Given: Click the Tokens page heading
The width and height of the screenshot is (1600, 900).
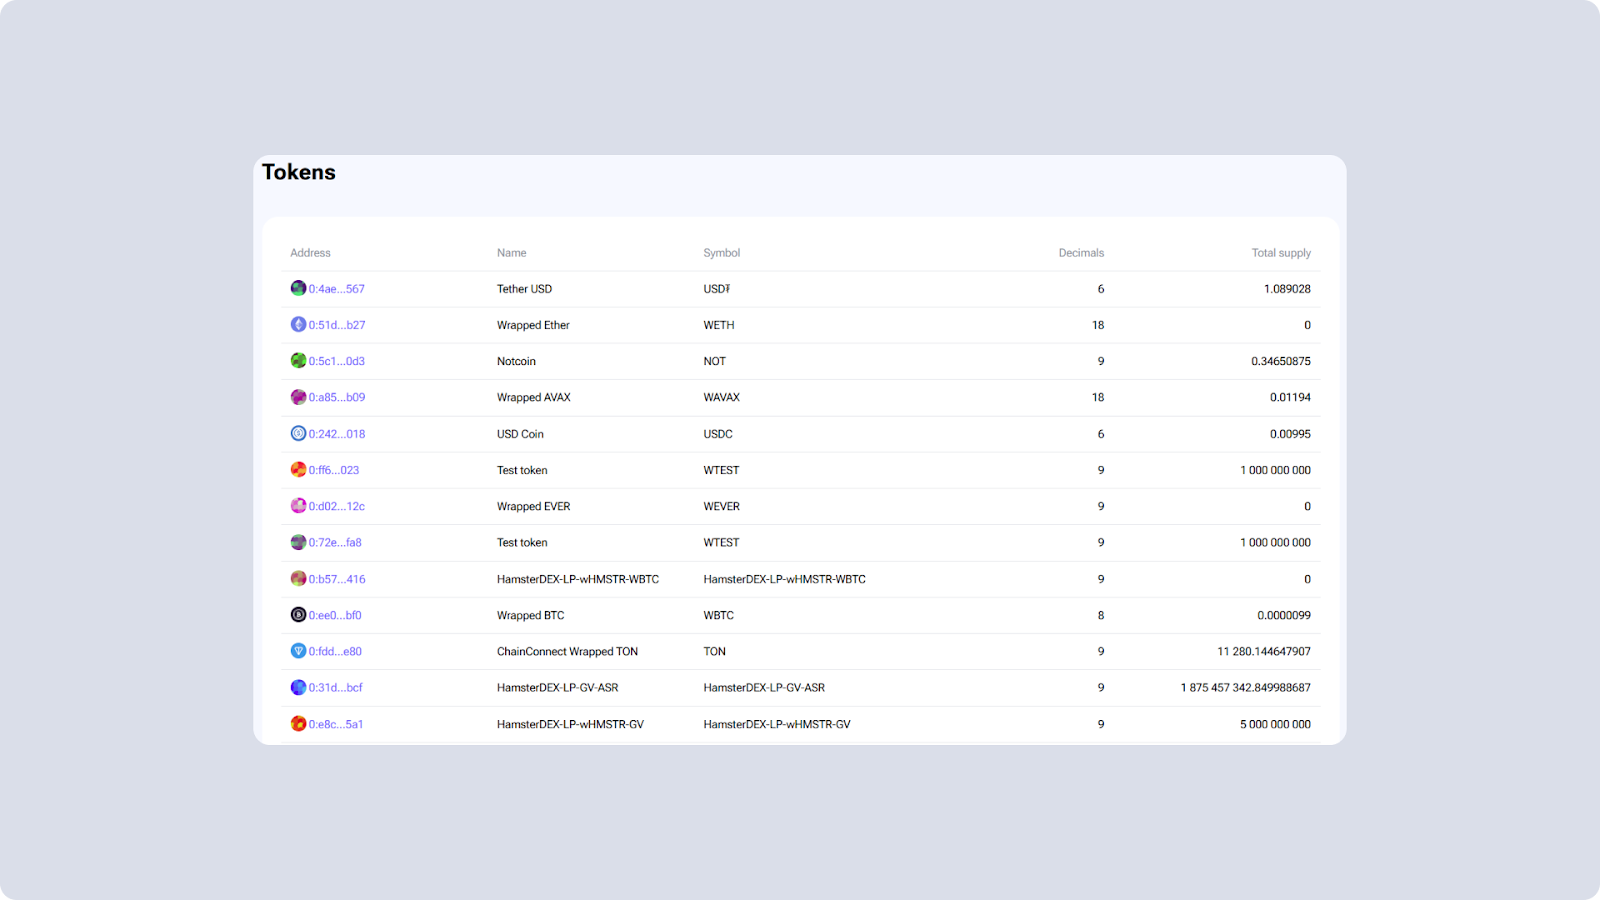Looking at the screenshot, I should tap(299, 172).
